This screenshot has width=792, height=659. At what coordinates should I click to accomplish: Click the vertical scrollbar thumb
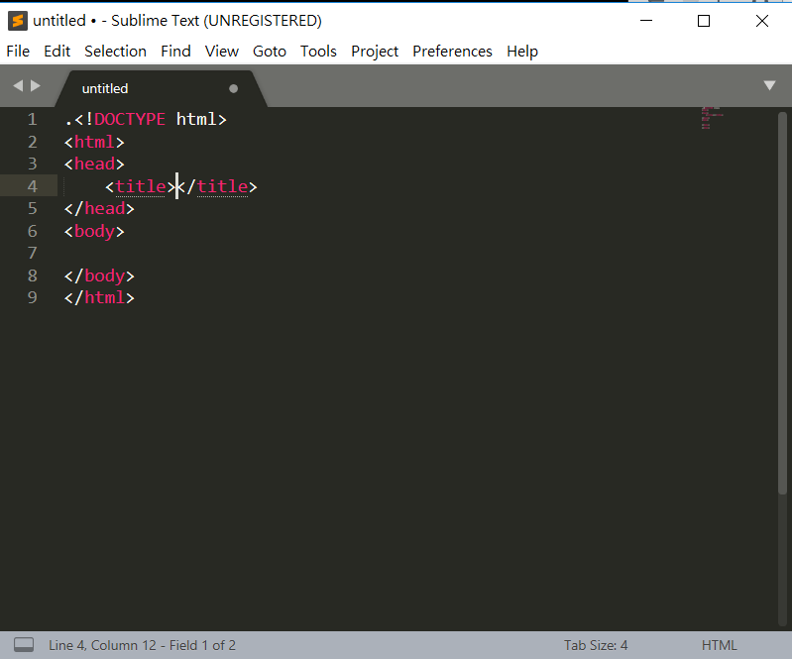pyautogui.click(x=782, y=303)
